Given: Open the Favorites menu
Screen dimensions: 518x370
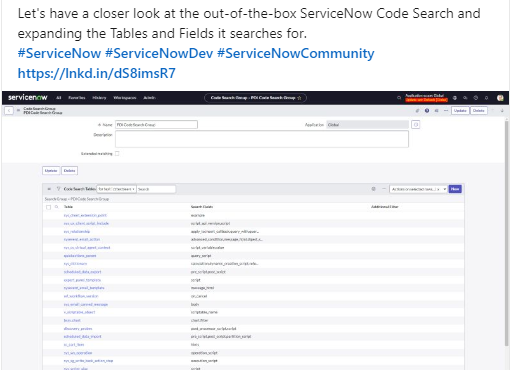Looking at the screenshot, I should tap(77, 98).
